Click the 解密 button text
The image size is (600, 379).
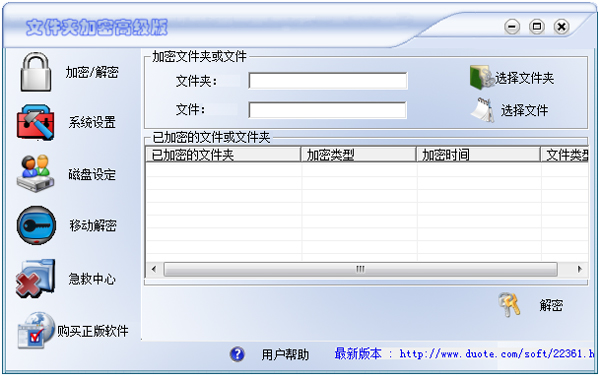pyautogui.click(x=551, y=305)
